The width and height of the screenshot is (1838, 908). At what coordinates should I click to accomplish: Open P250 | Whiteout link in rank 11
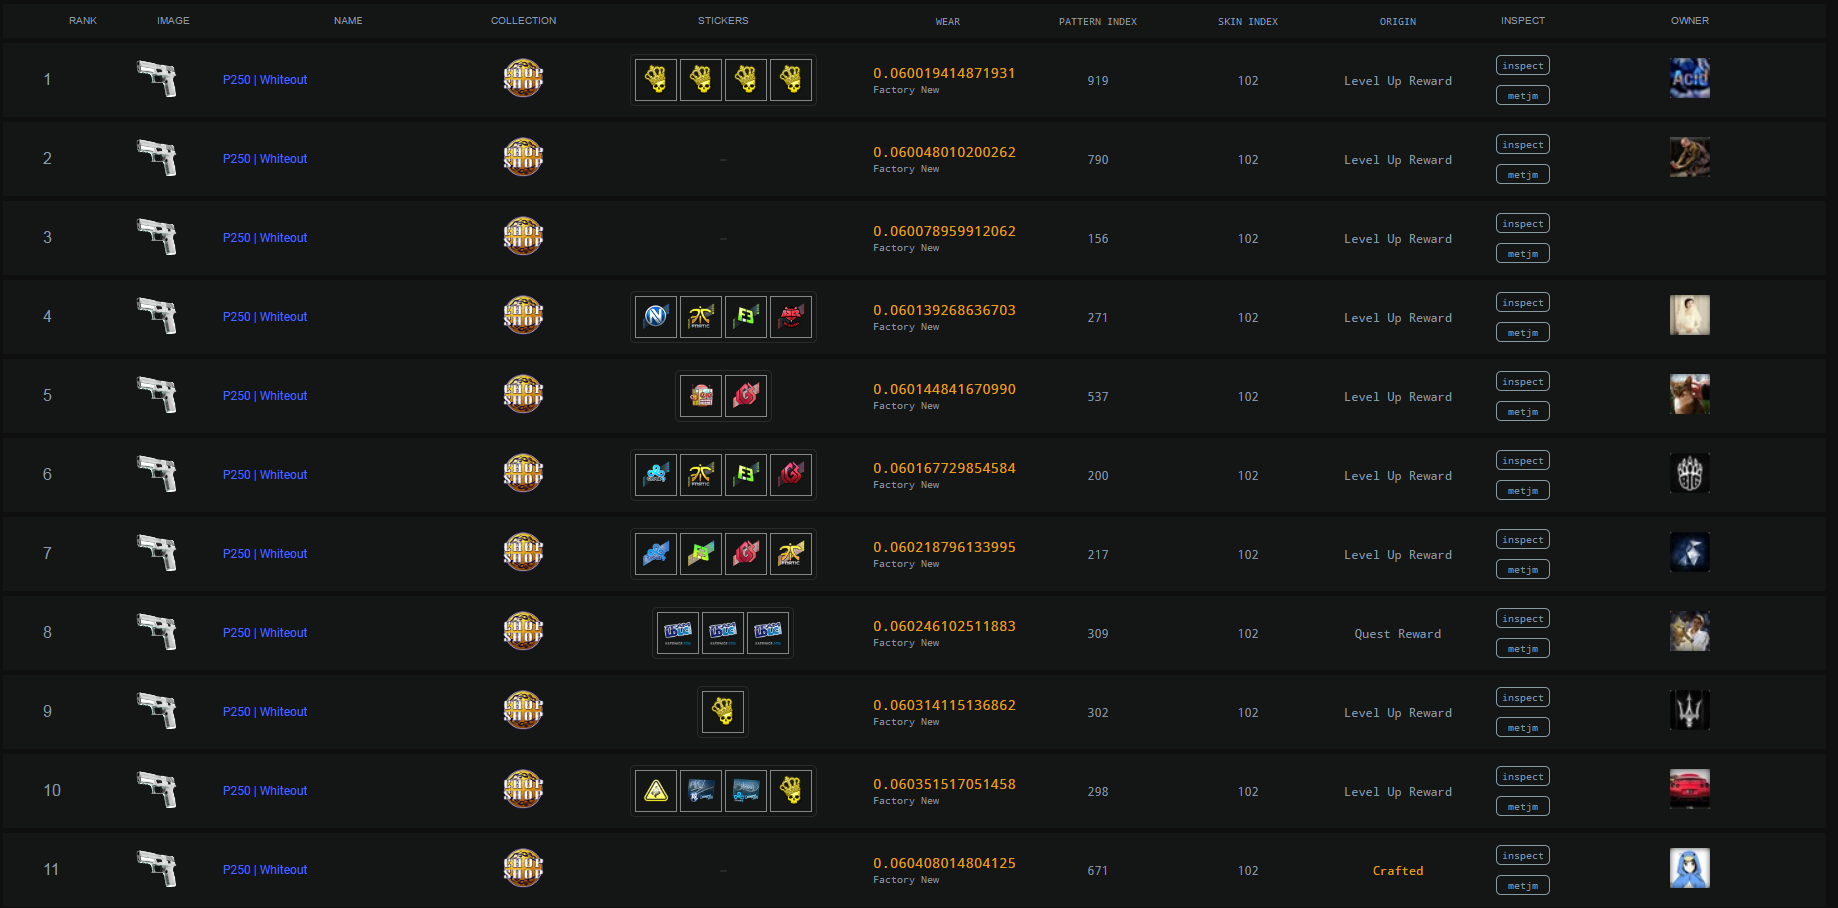coord(265,870)
